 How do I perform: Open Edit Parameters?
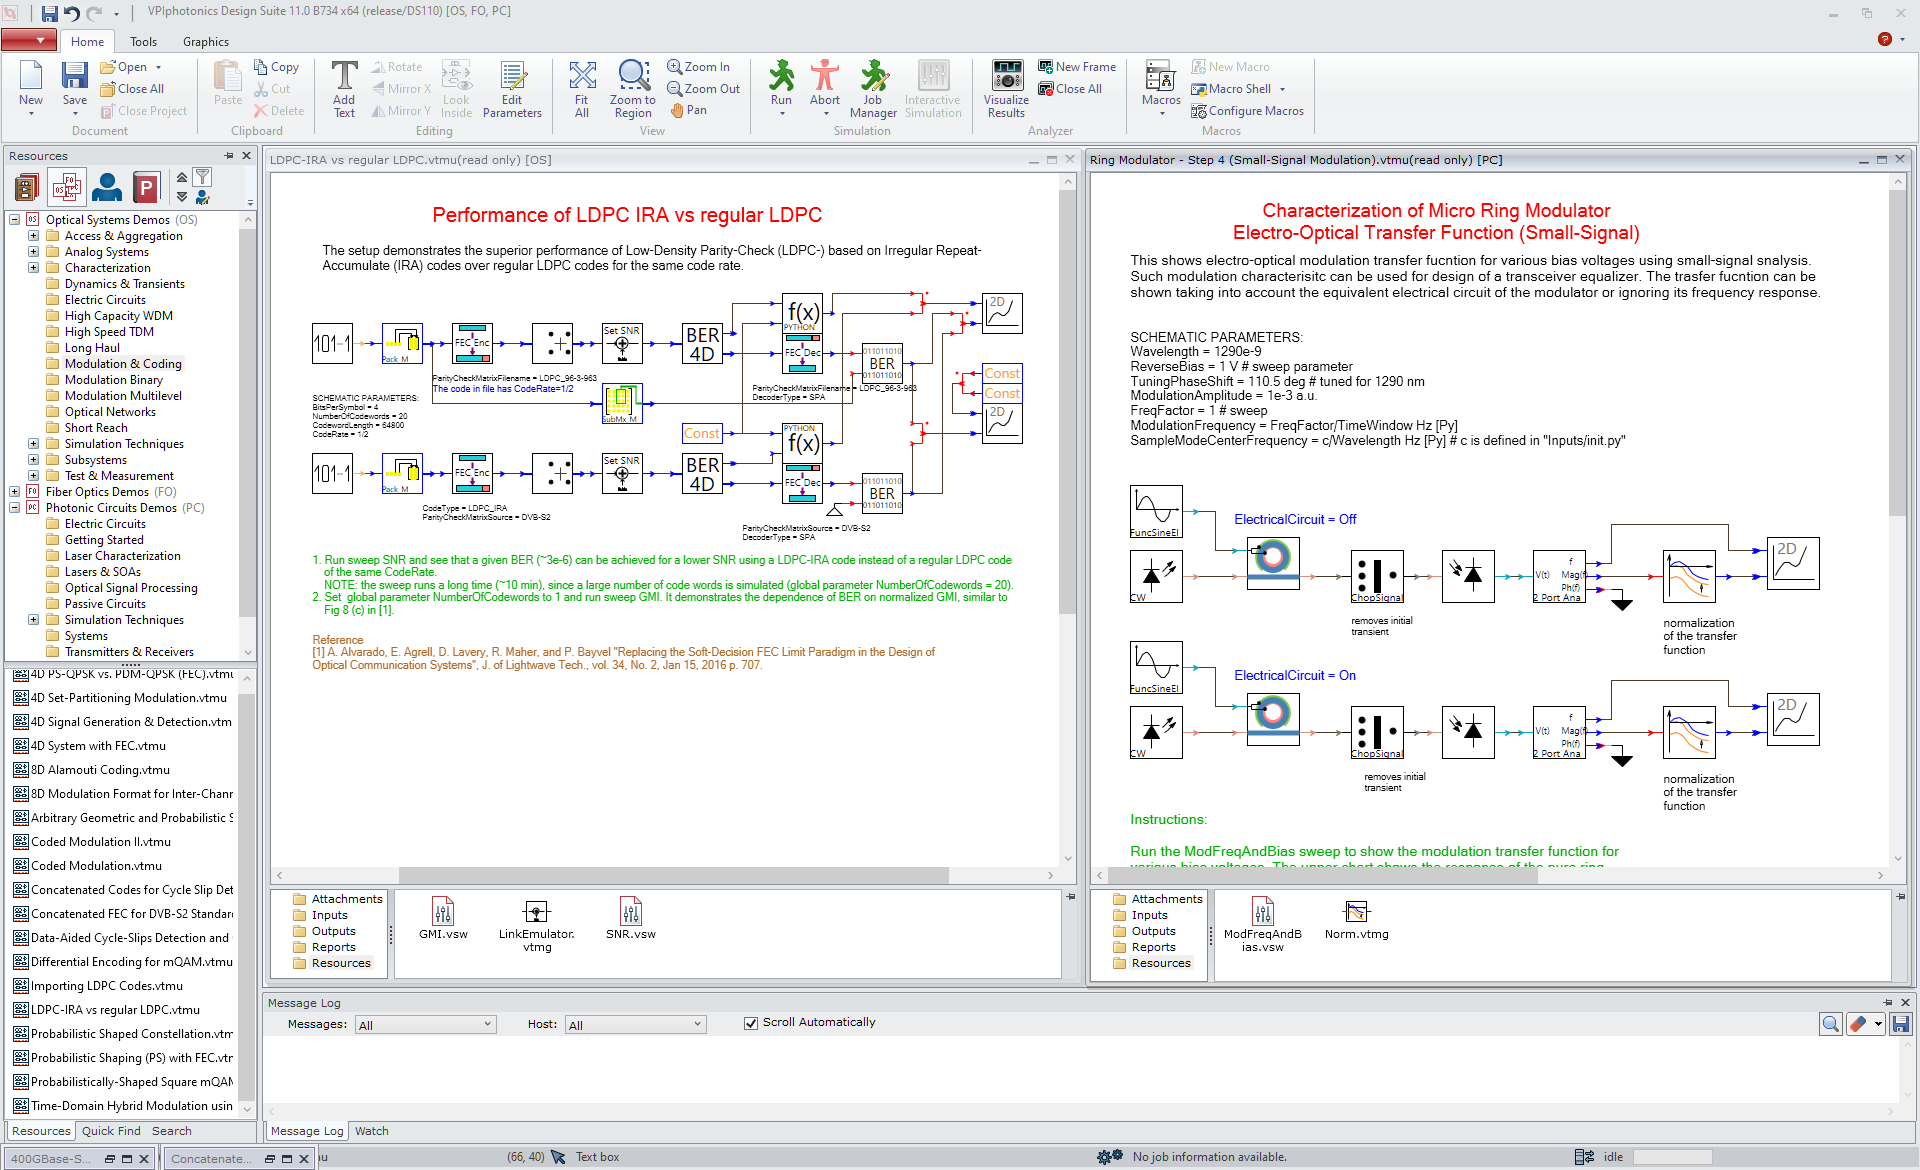[x=512, y=88]
